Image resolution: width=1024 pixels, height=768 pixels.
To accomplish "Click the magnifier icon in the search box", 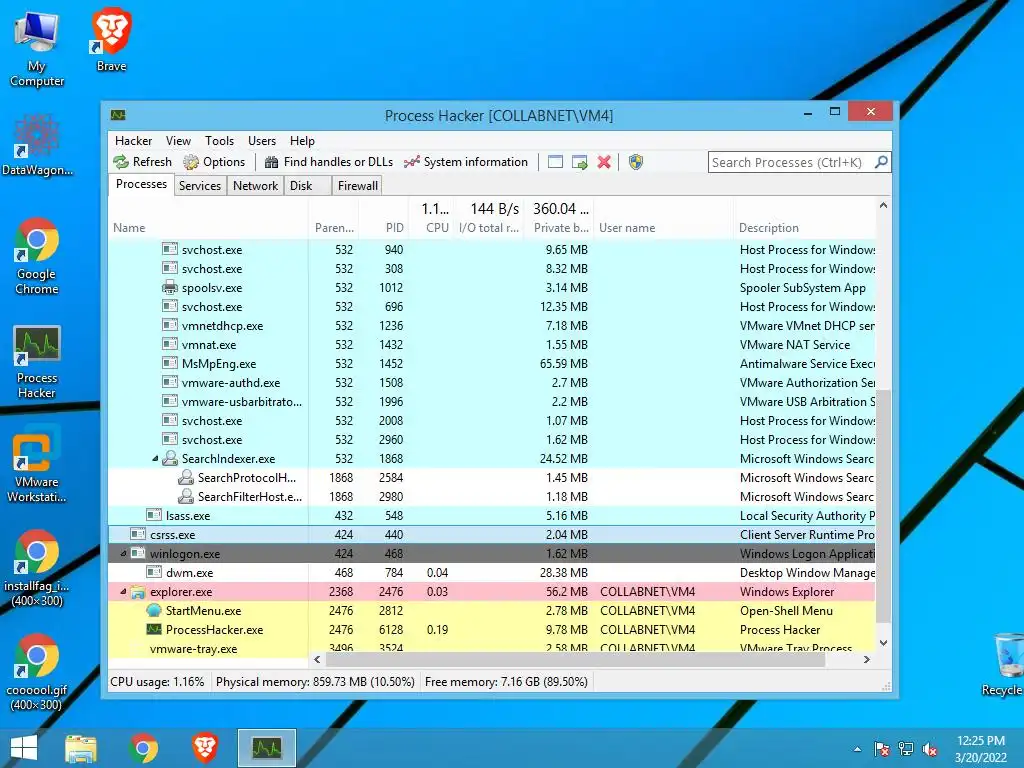I will 881,161.
